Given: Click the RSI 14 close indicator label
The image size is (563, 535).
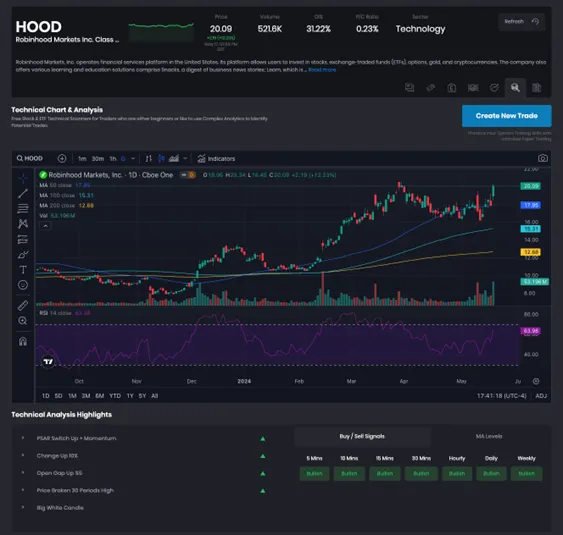Looking at the screenshot, I should pos(55,313).
